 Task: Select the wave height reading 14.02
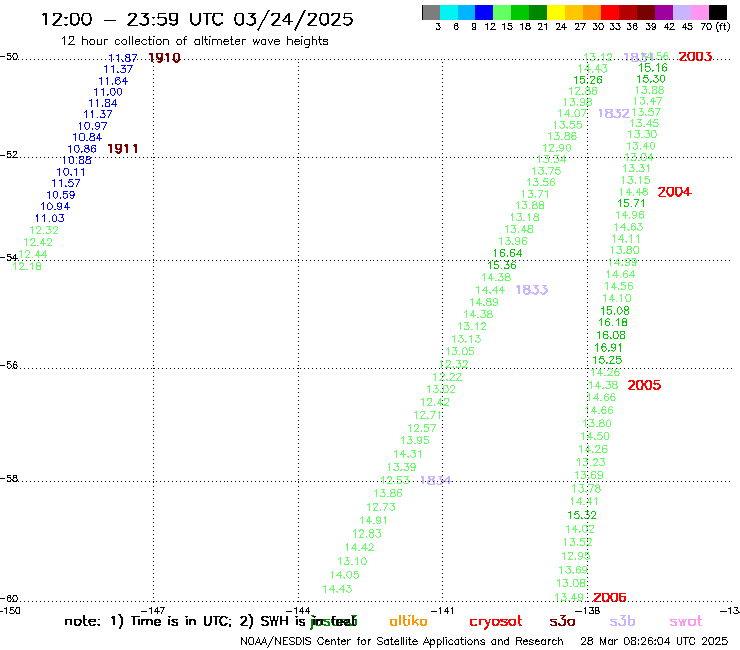click(x=580, y=529)
